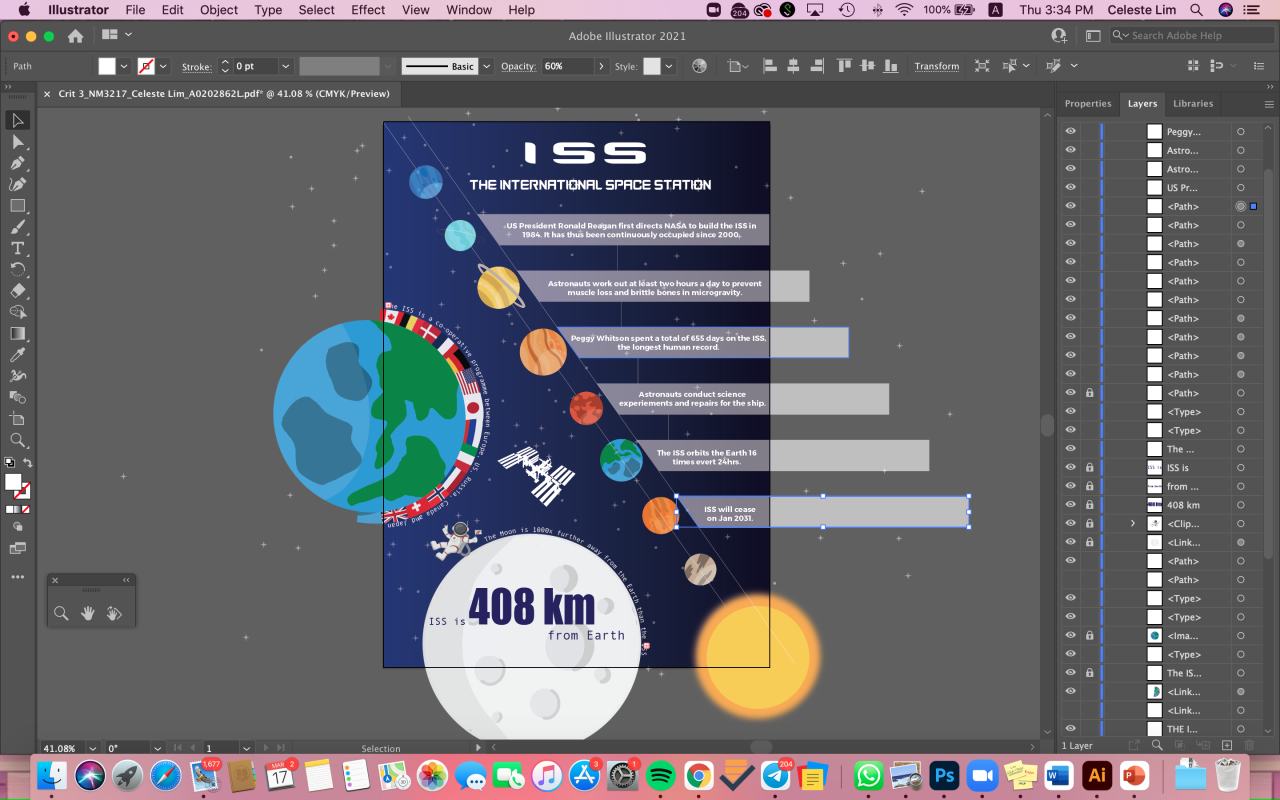Open Edit Toolbar three dots

[18, 577]
